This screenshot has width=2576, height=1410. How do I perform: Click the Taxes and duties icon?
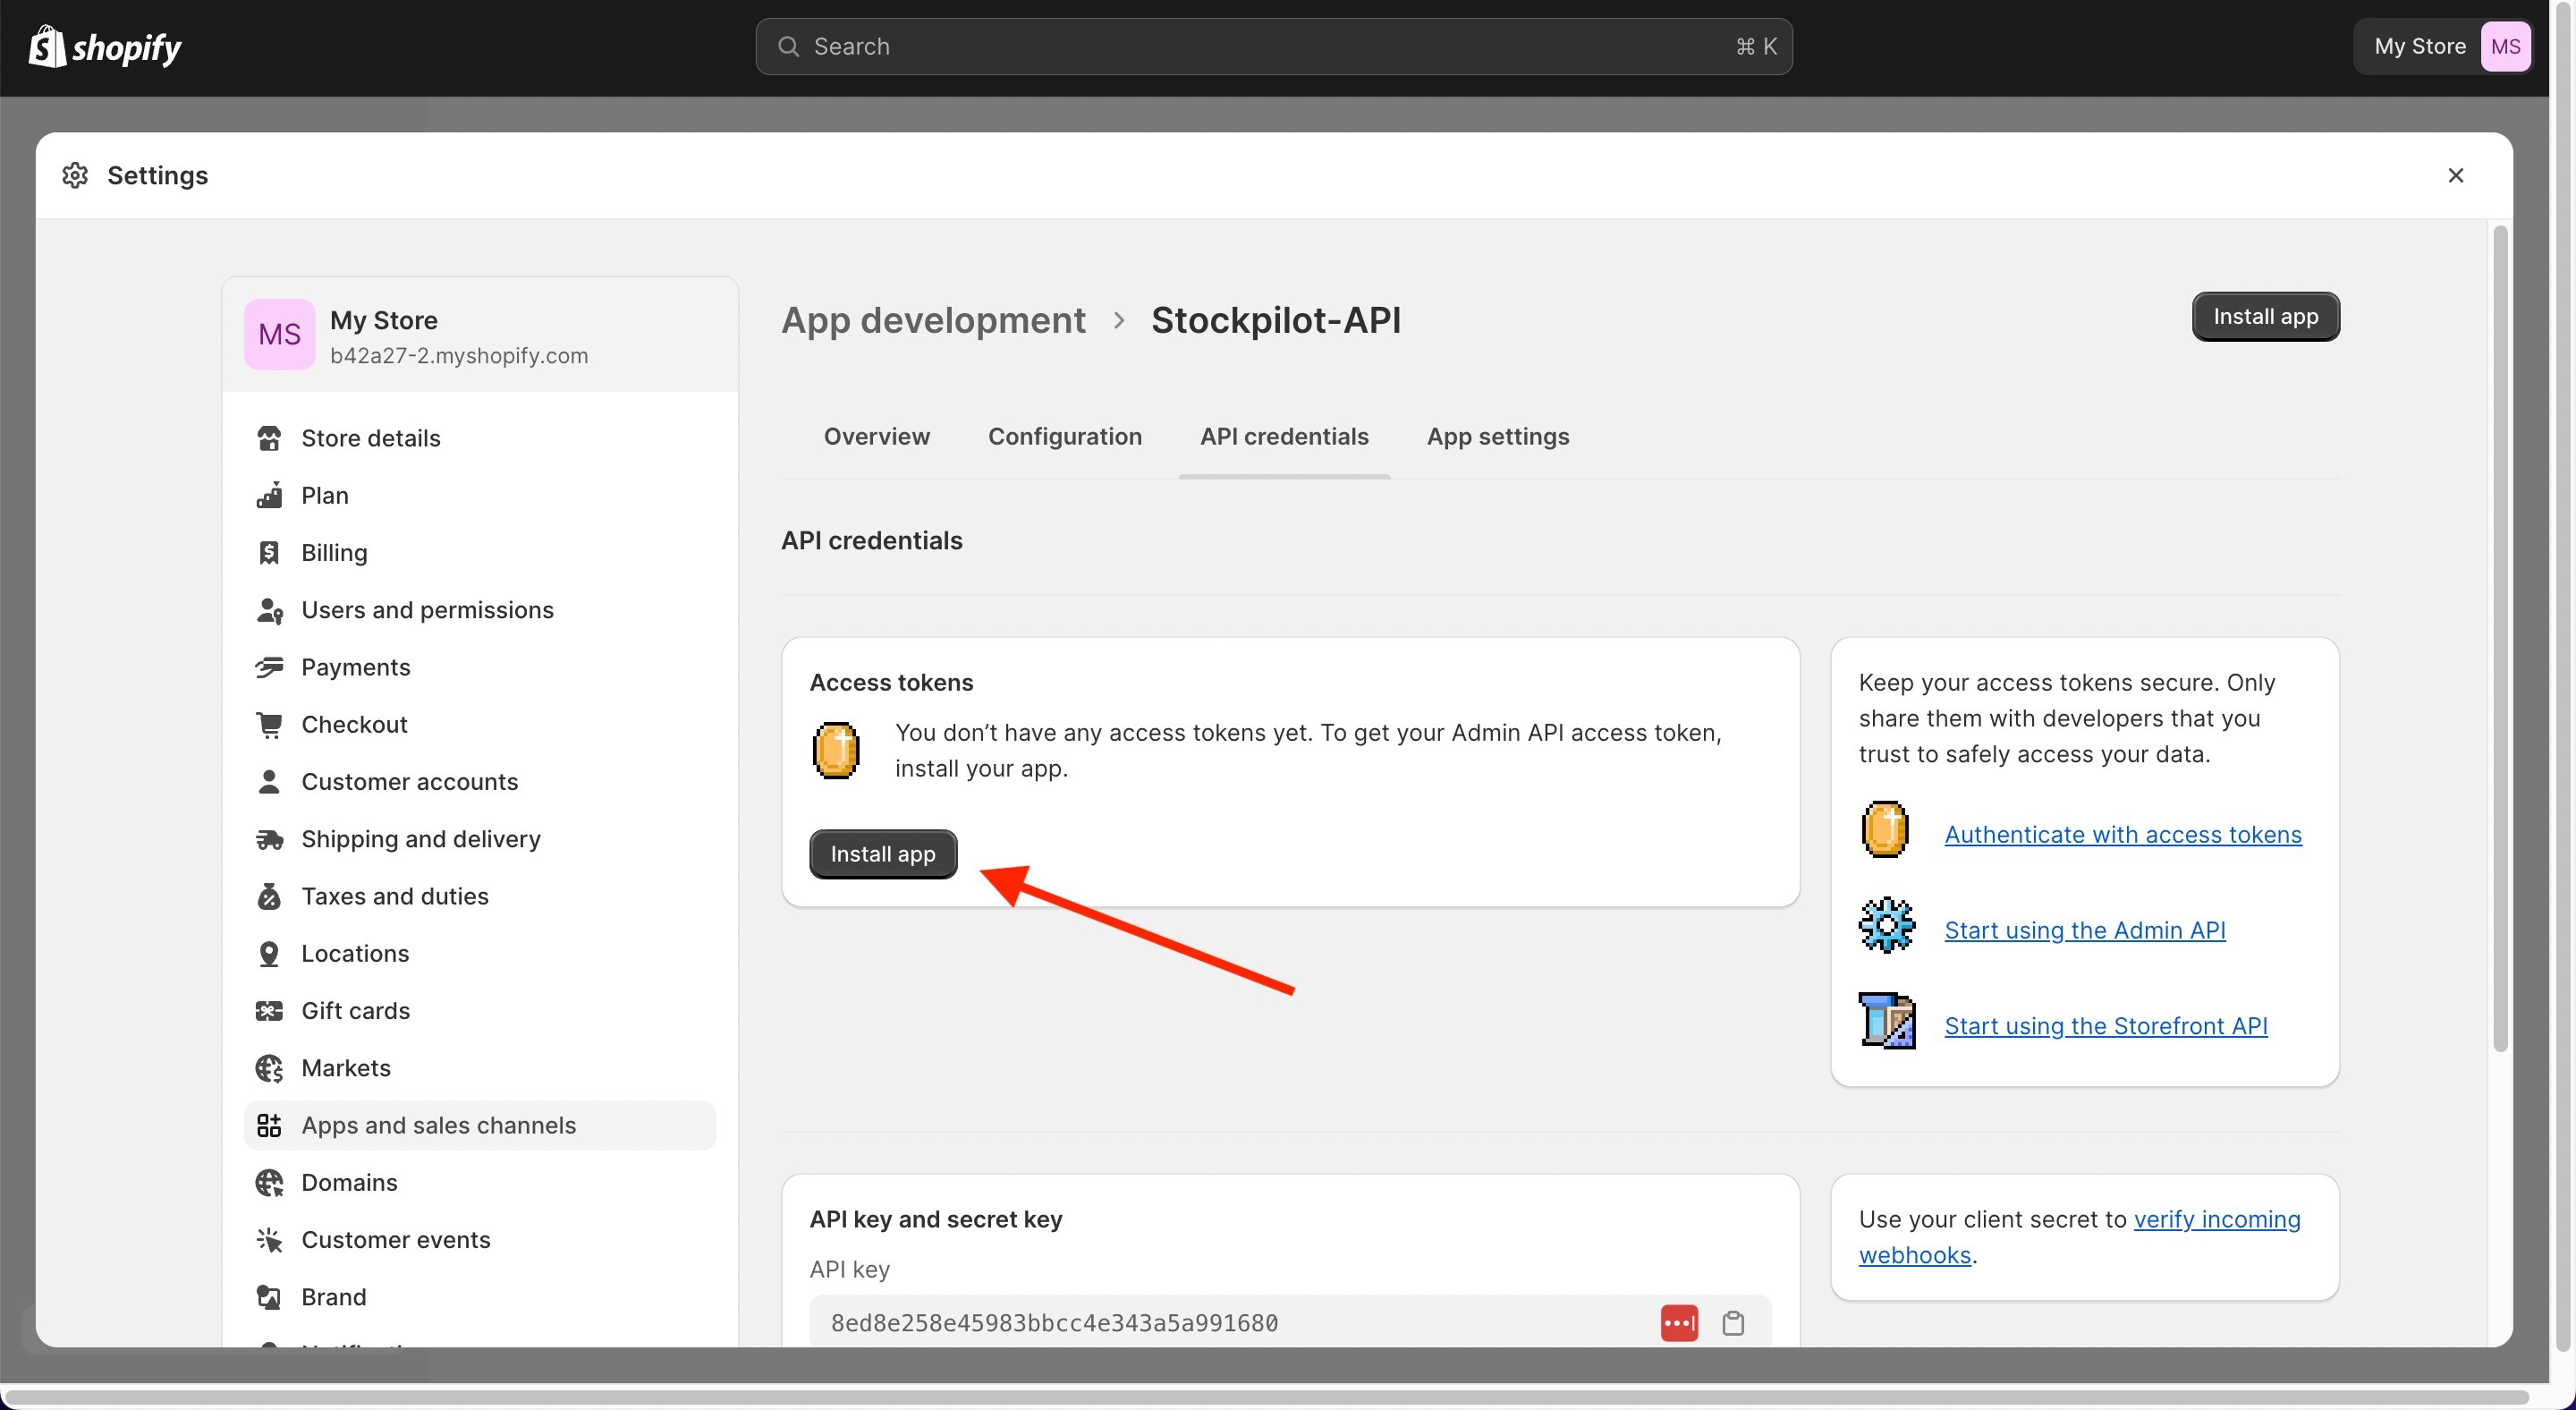coord(269,896)
